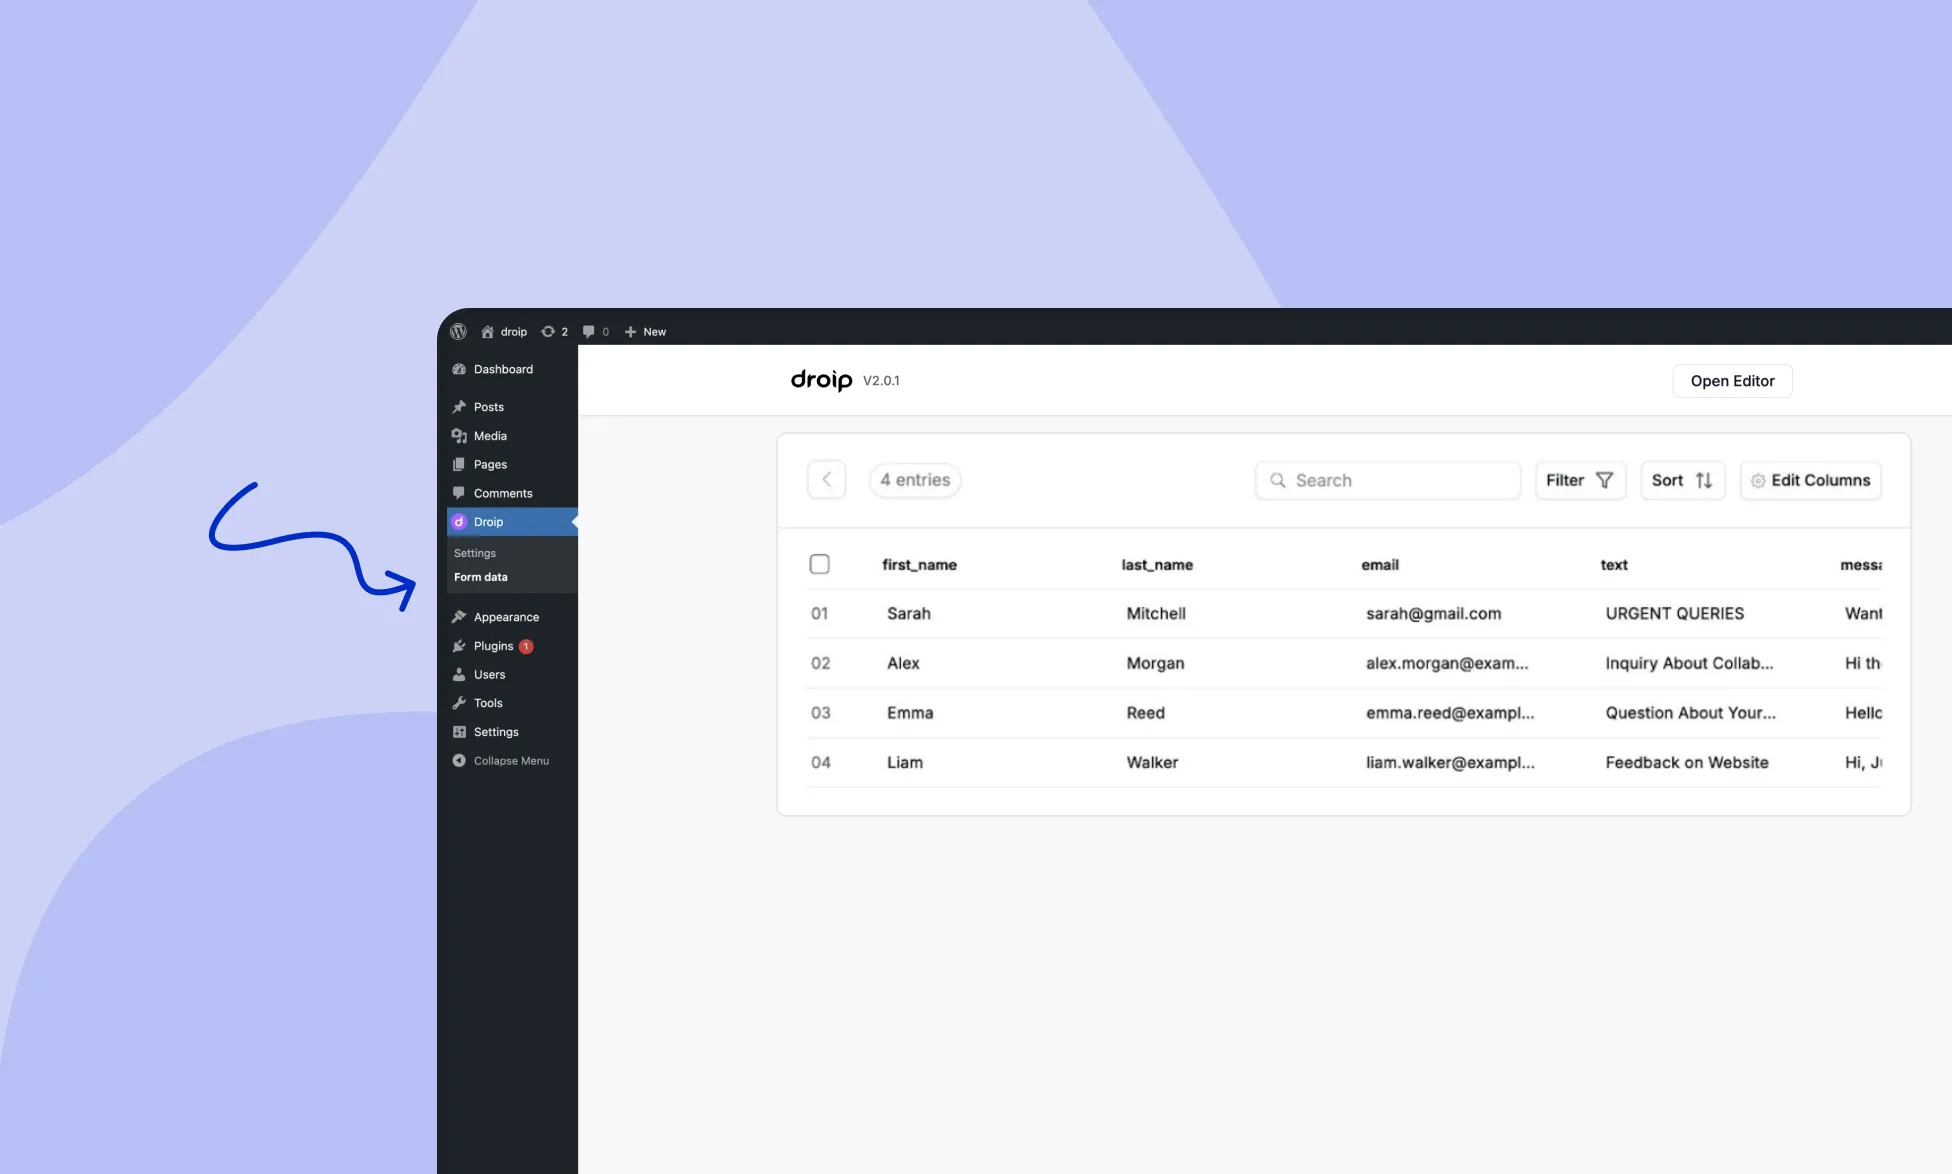Click the sarah@gmail.com email cell
This screenshot has width=1952, height=1174.
point(1433,614)
